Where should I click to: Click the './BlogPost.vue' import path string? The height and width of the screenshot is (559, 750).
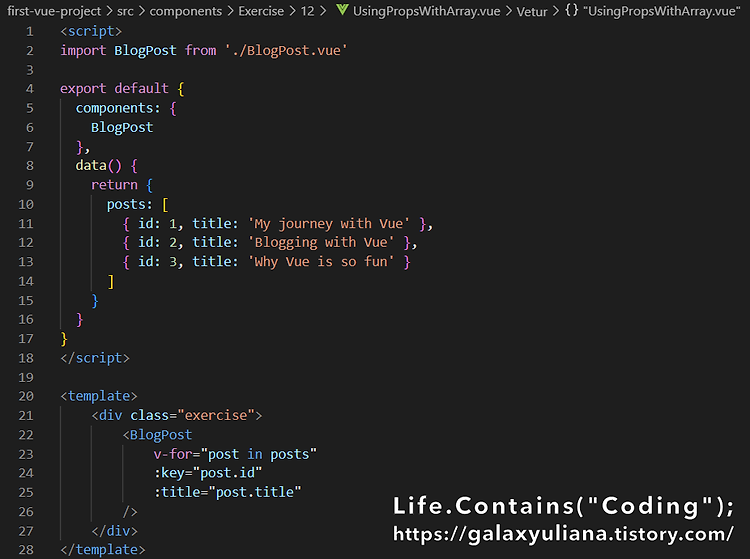286,51
